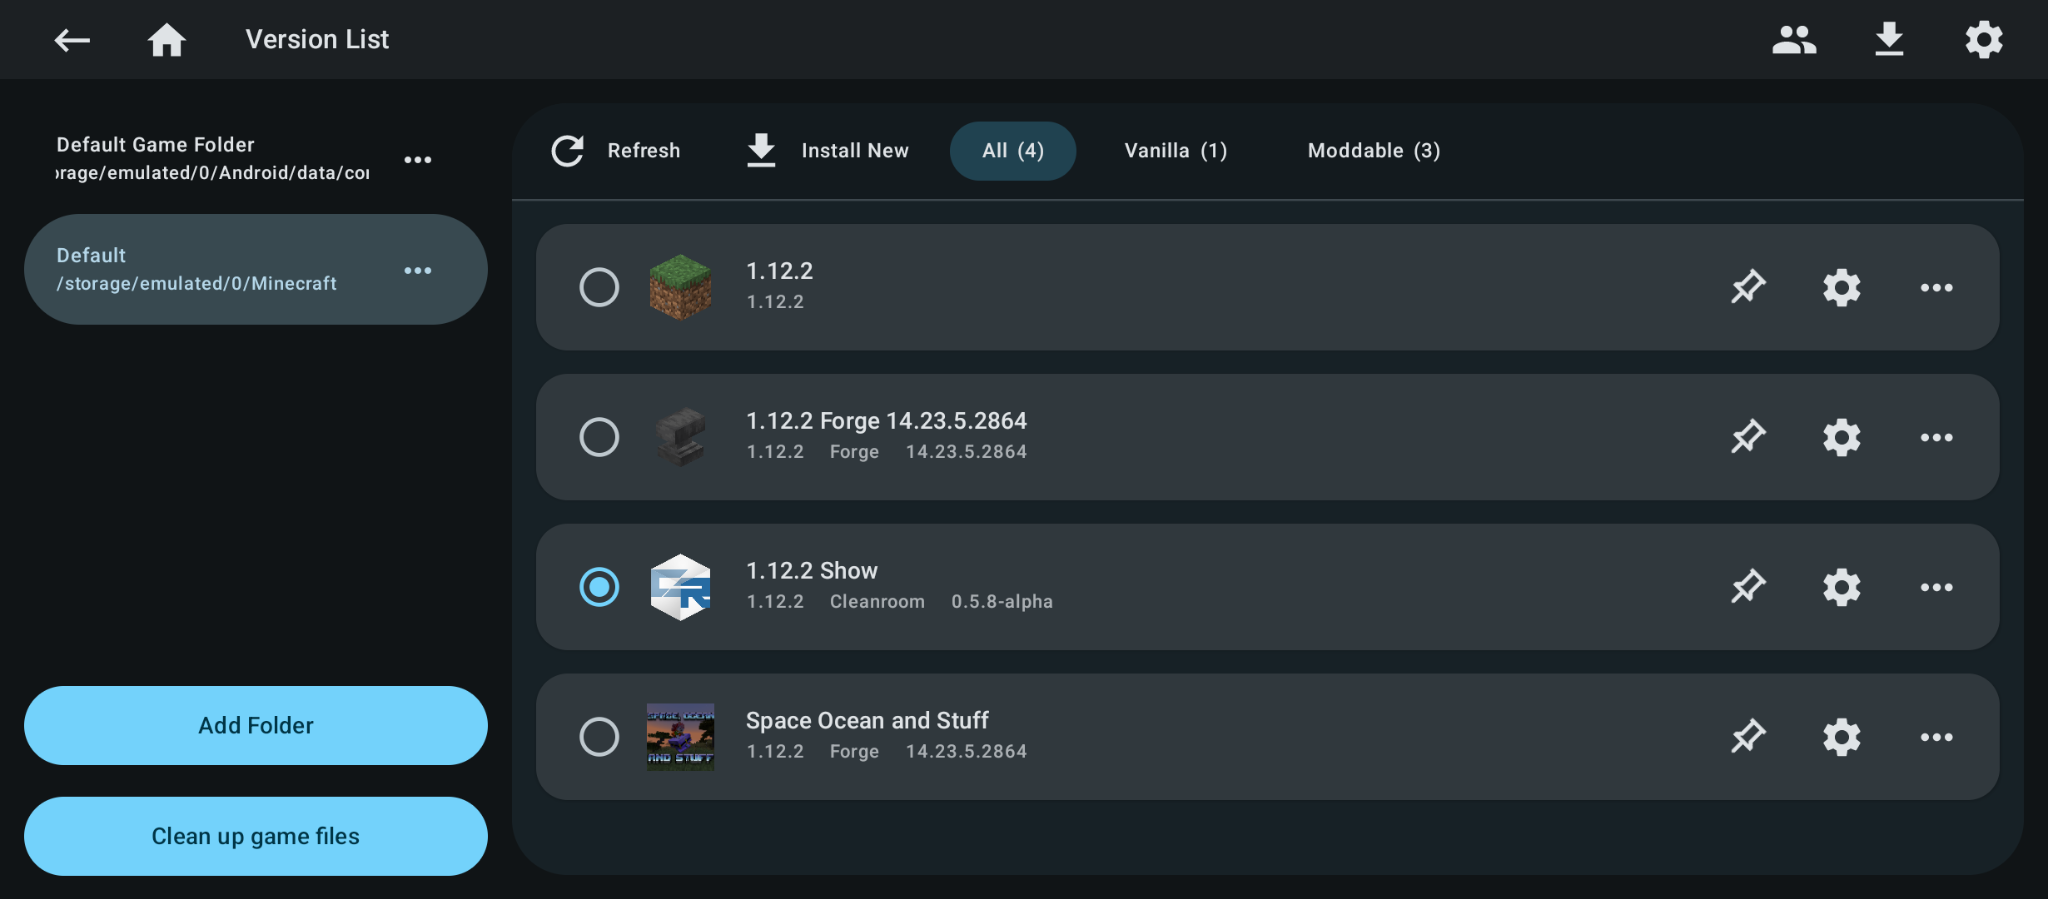Open settings gear for 1.12.2 Show

click(x=1842, y=587)
